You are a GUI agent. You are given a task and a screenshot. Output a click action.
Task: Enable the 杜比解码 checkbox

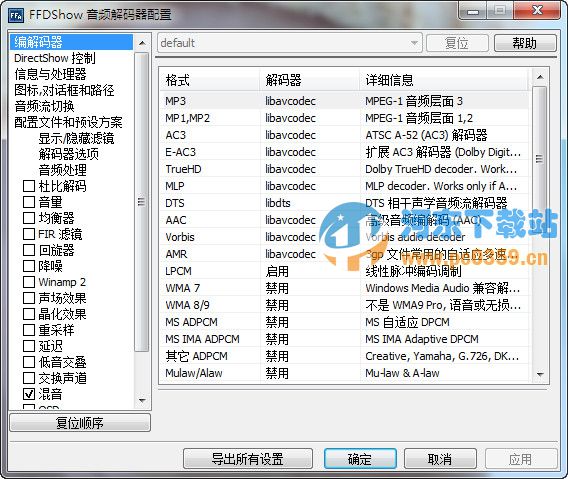coord(29,186)
